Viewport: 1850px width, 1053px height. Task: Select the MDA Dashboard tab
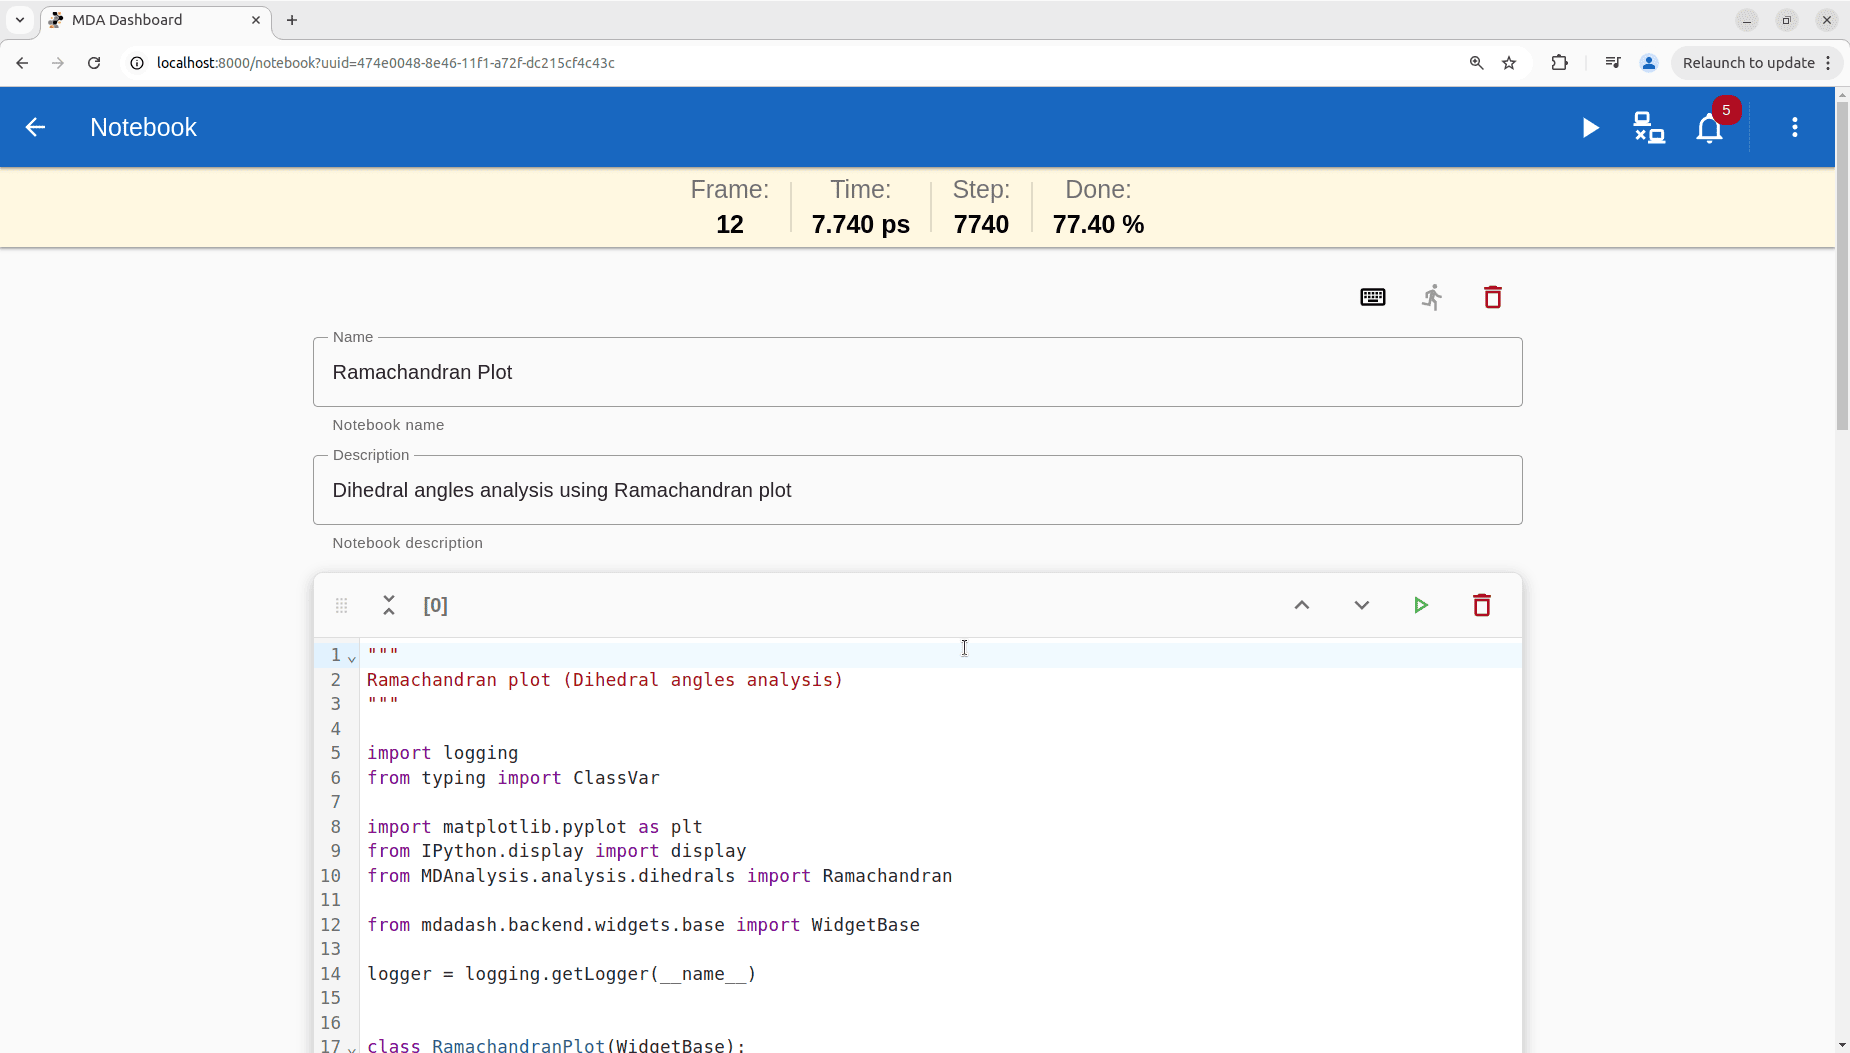[155, 20]
